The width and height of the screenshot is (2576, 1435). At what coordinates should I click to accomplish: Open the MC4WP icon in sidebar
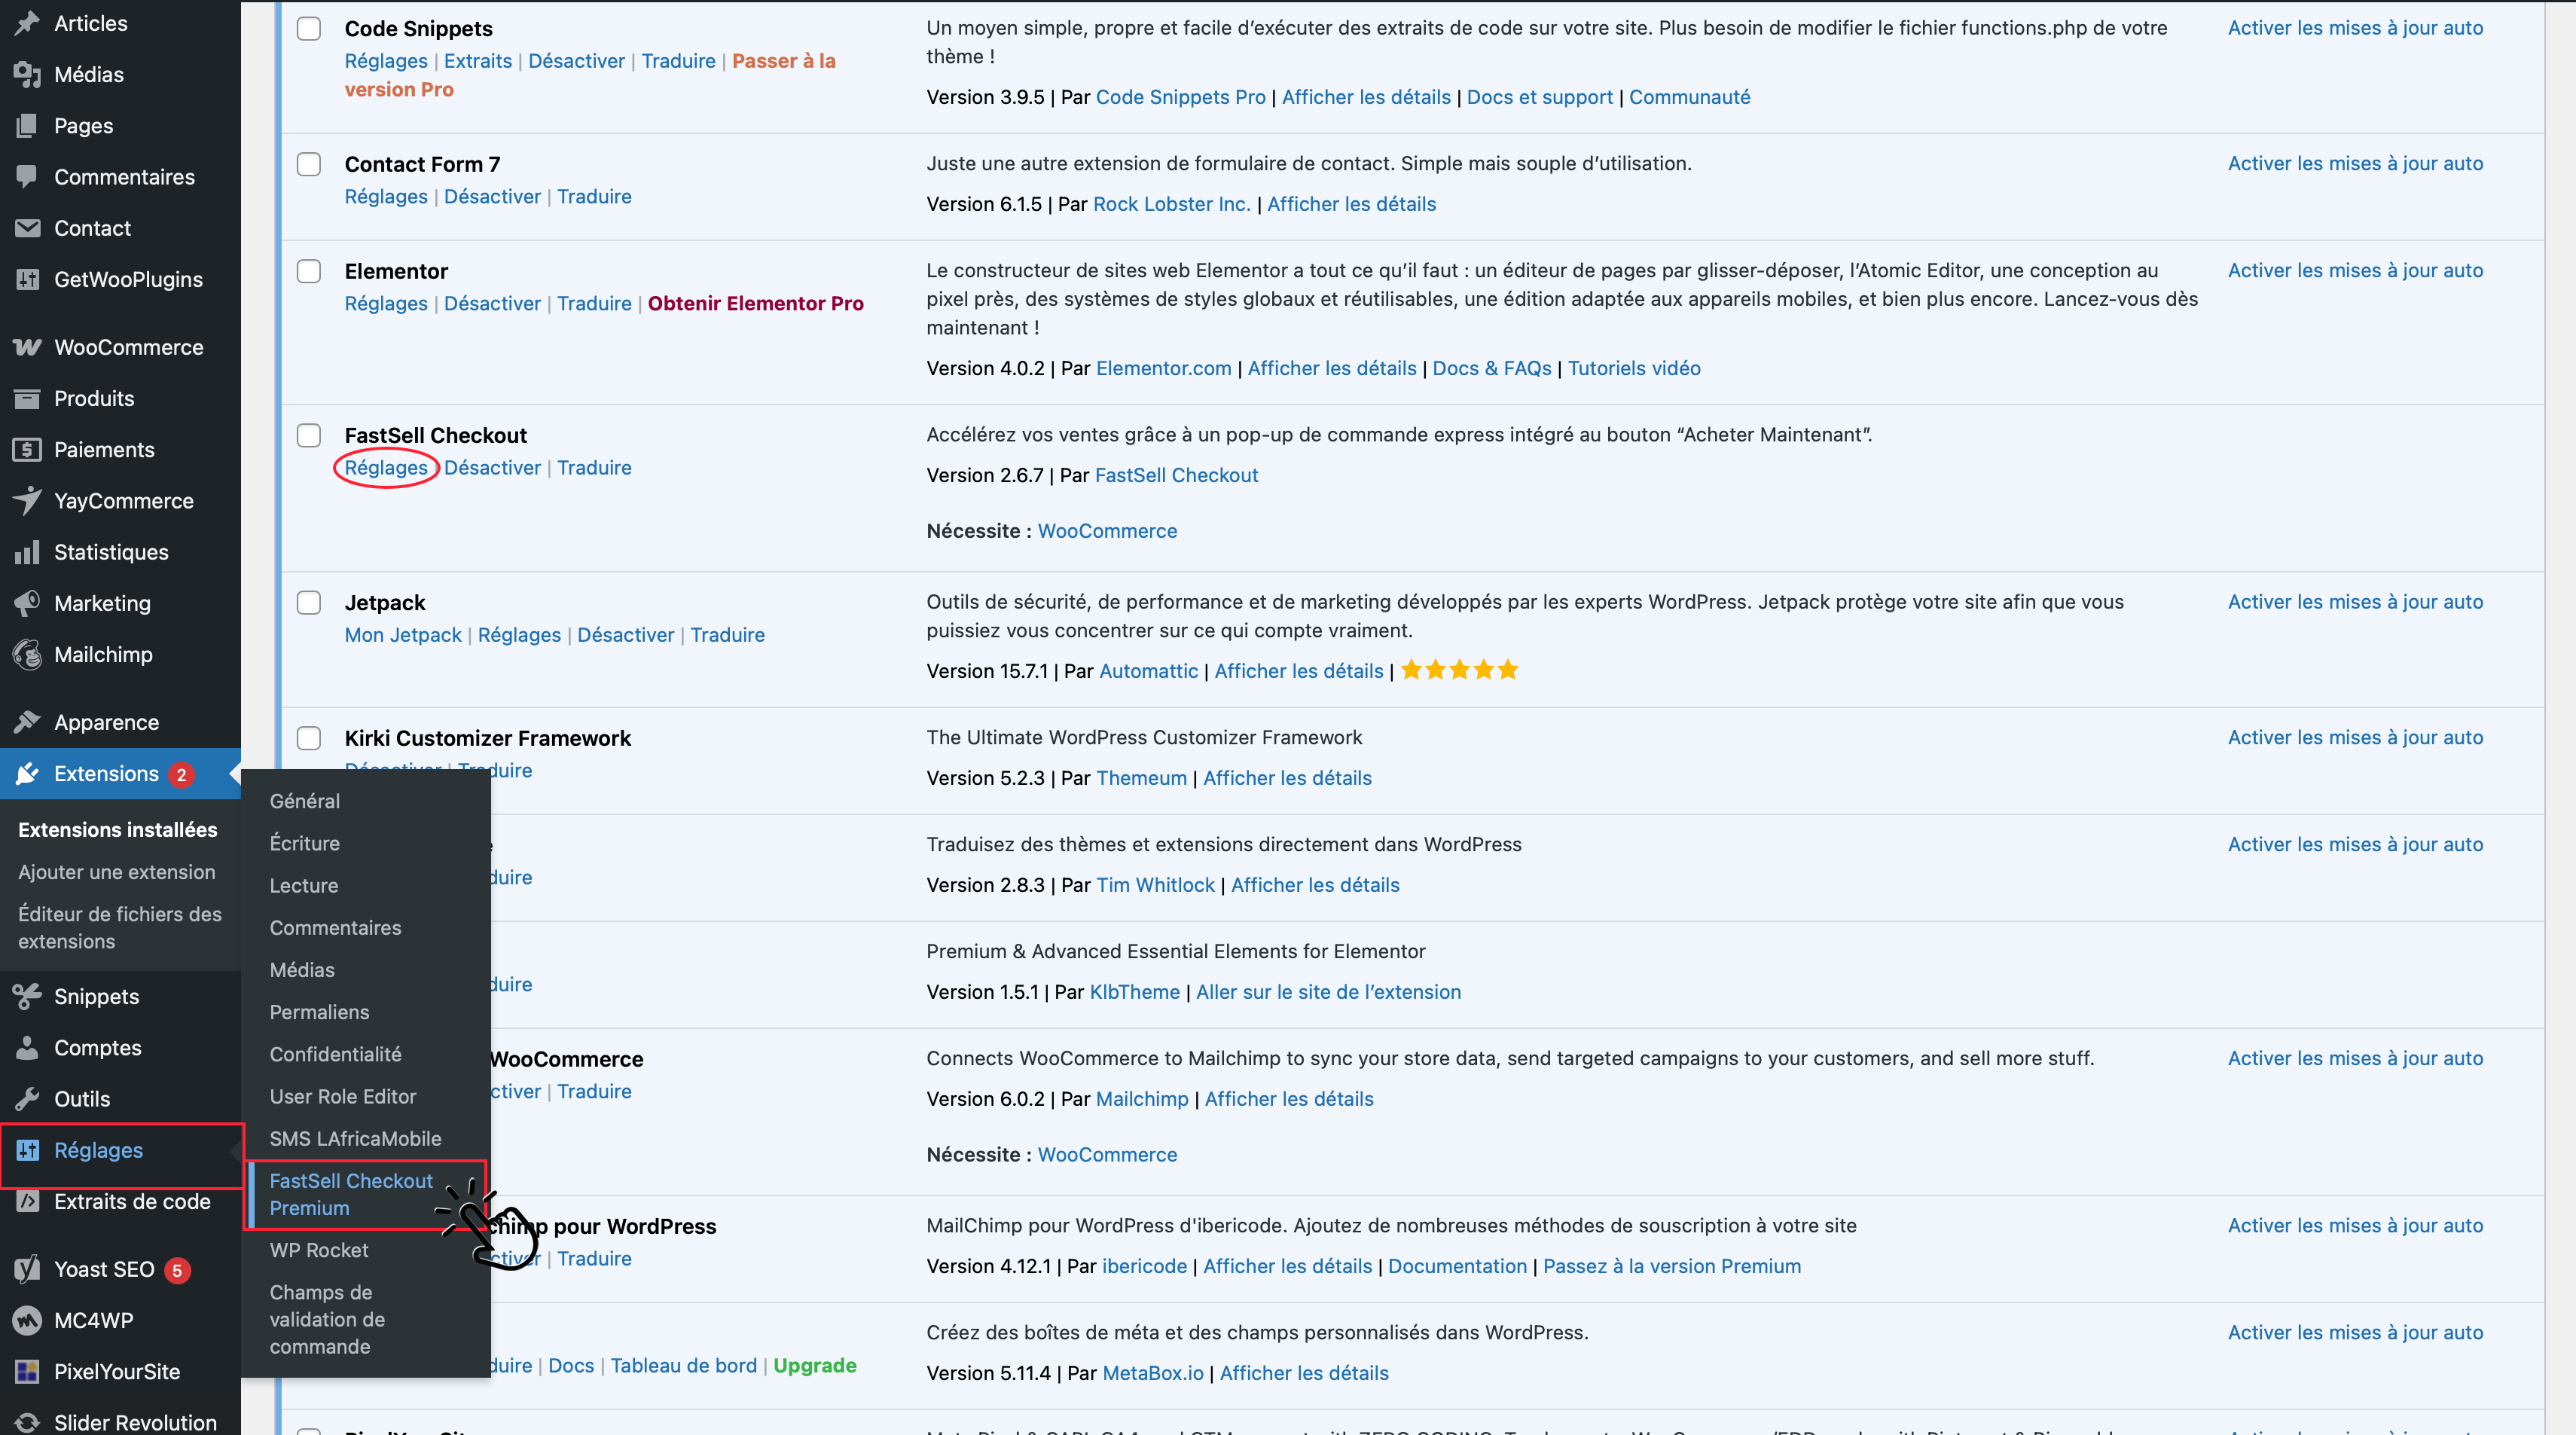point(27,1320)
